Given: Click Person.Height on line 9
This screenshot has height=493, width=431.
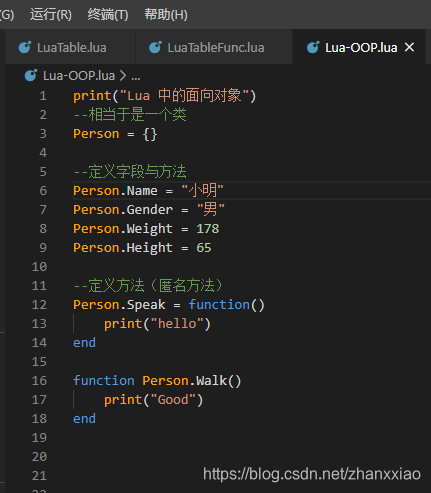Looking at the screenshot, I should 123,248.
